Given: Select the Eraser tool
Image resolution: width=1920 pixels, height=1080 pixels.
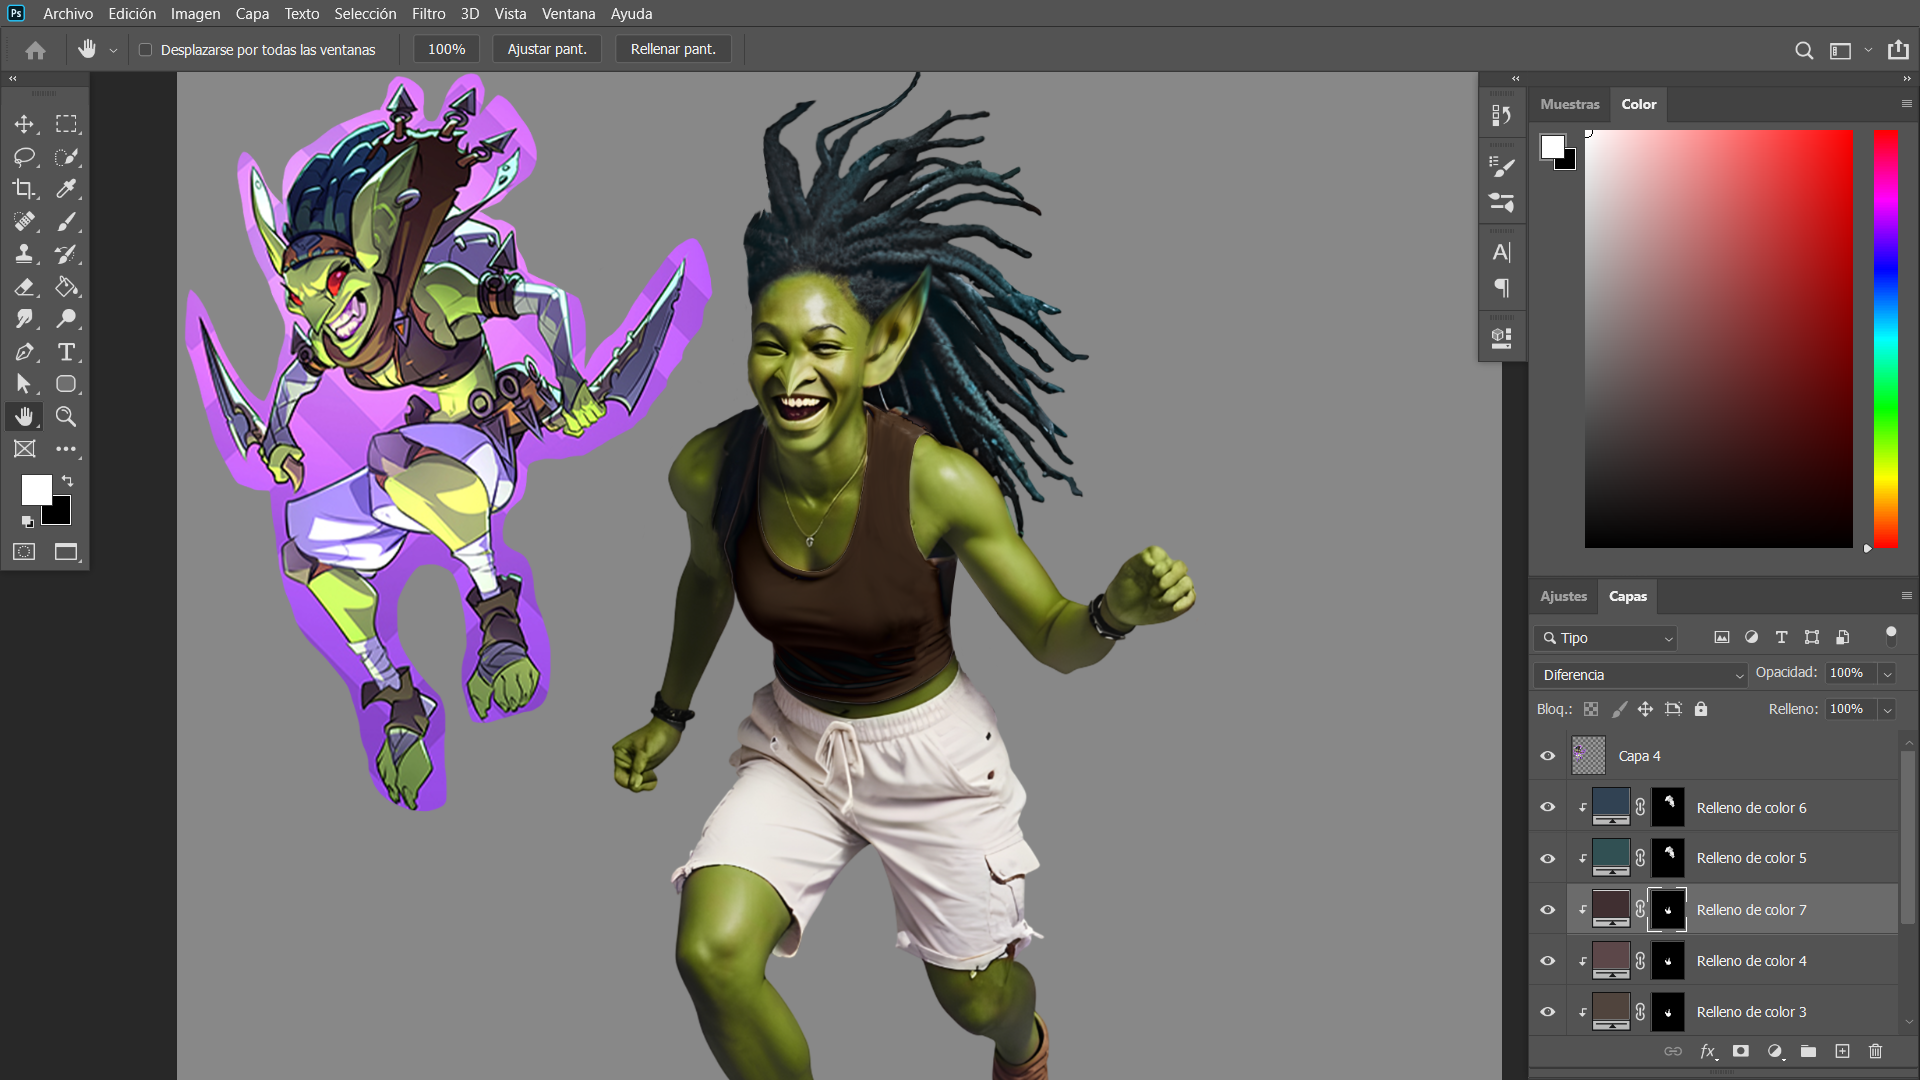Looking at the screenshot, I should coord(24,287).
